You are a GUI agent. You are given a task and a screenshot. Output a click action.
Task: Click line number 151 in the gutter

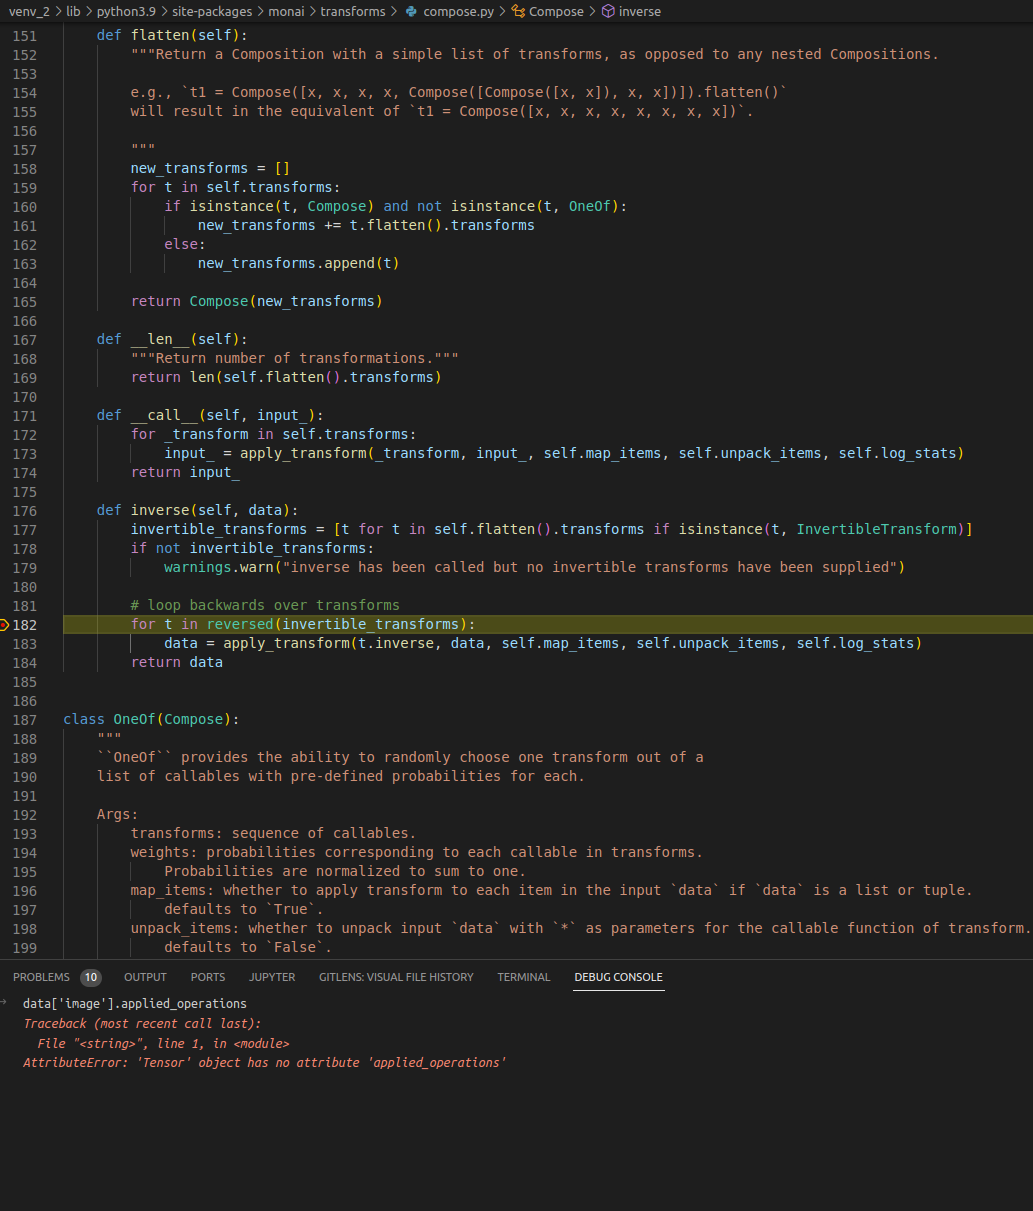click(25, 36)
